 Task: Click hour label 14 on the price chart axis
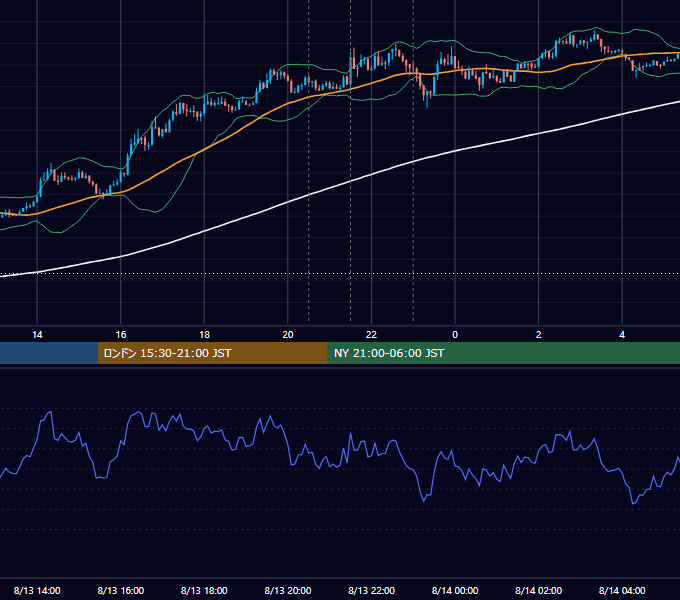(37, 335)
